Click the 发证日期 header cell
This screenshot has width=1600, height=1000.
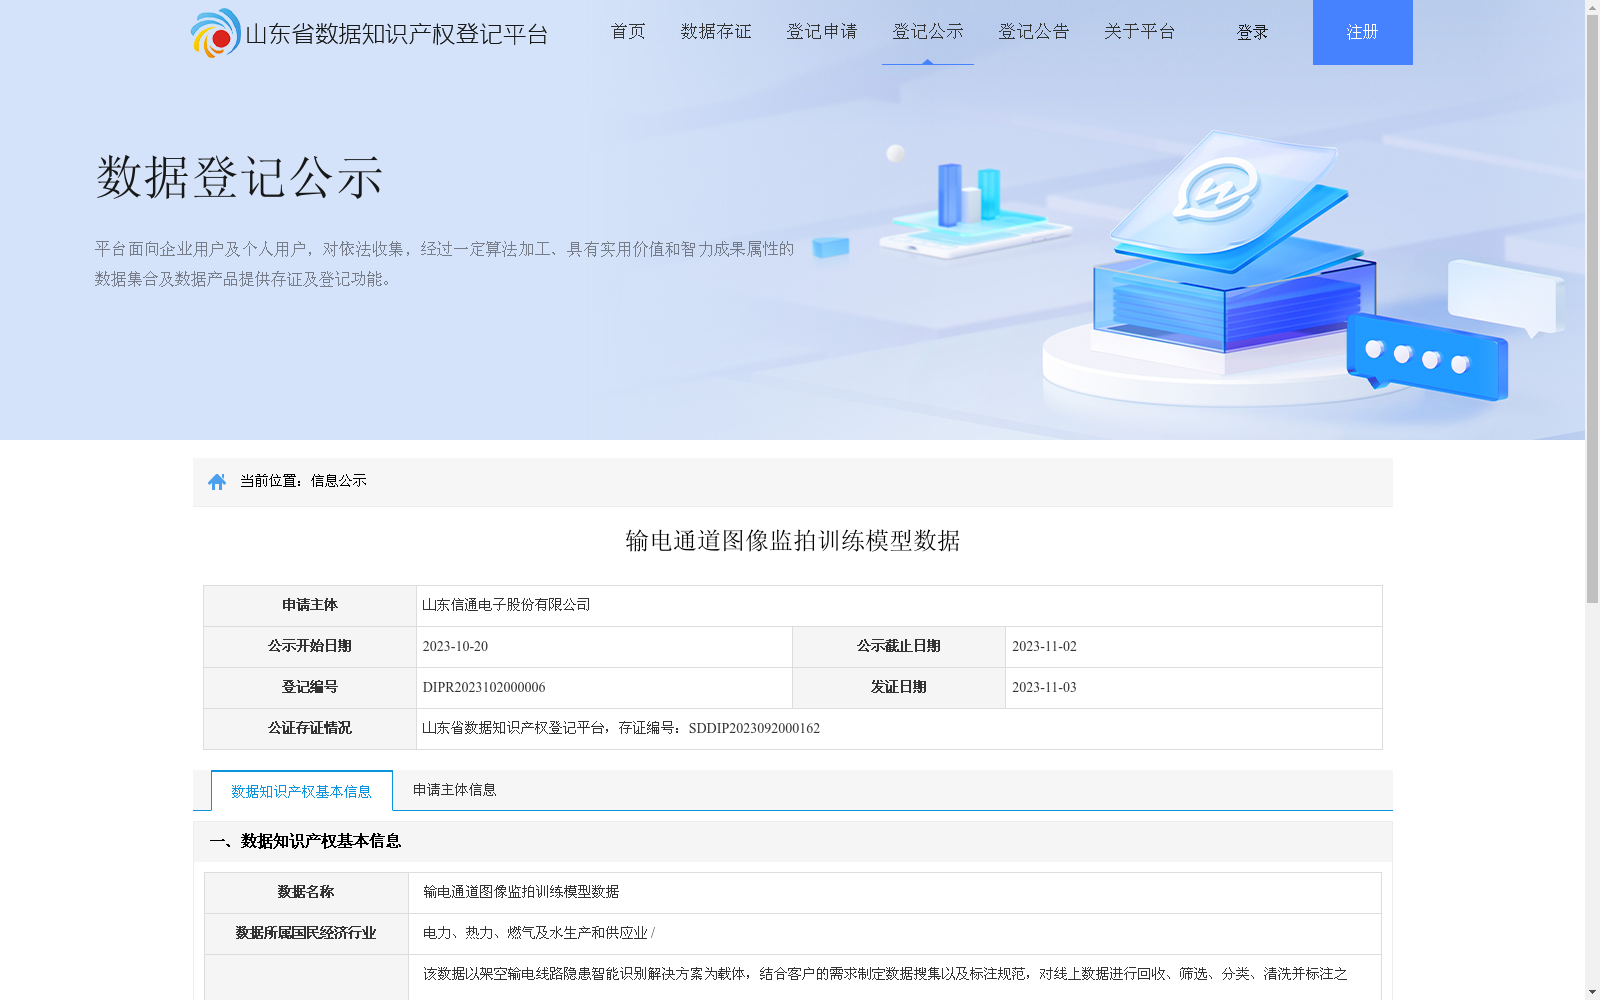(899, 688)
